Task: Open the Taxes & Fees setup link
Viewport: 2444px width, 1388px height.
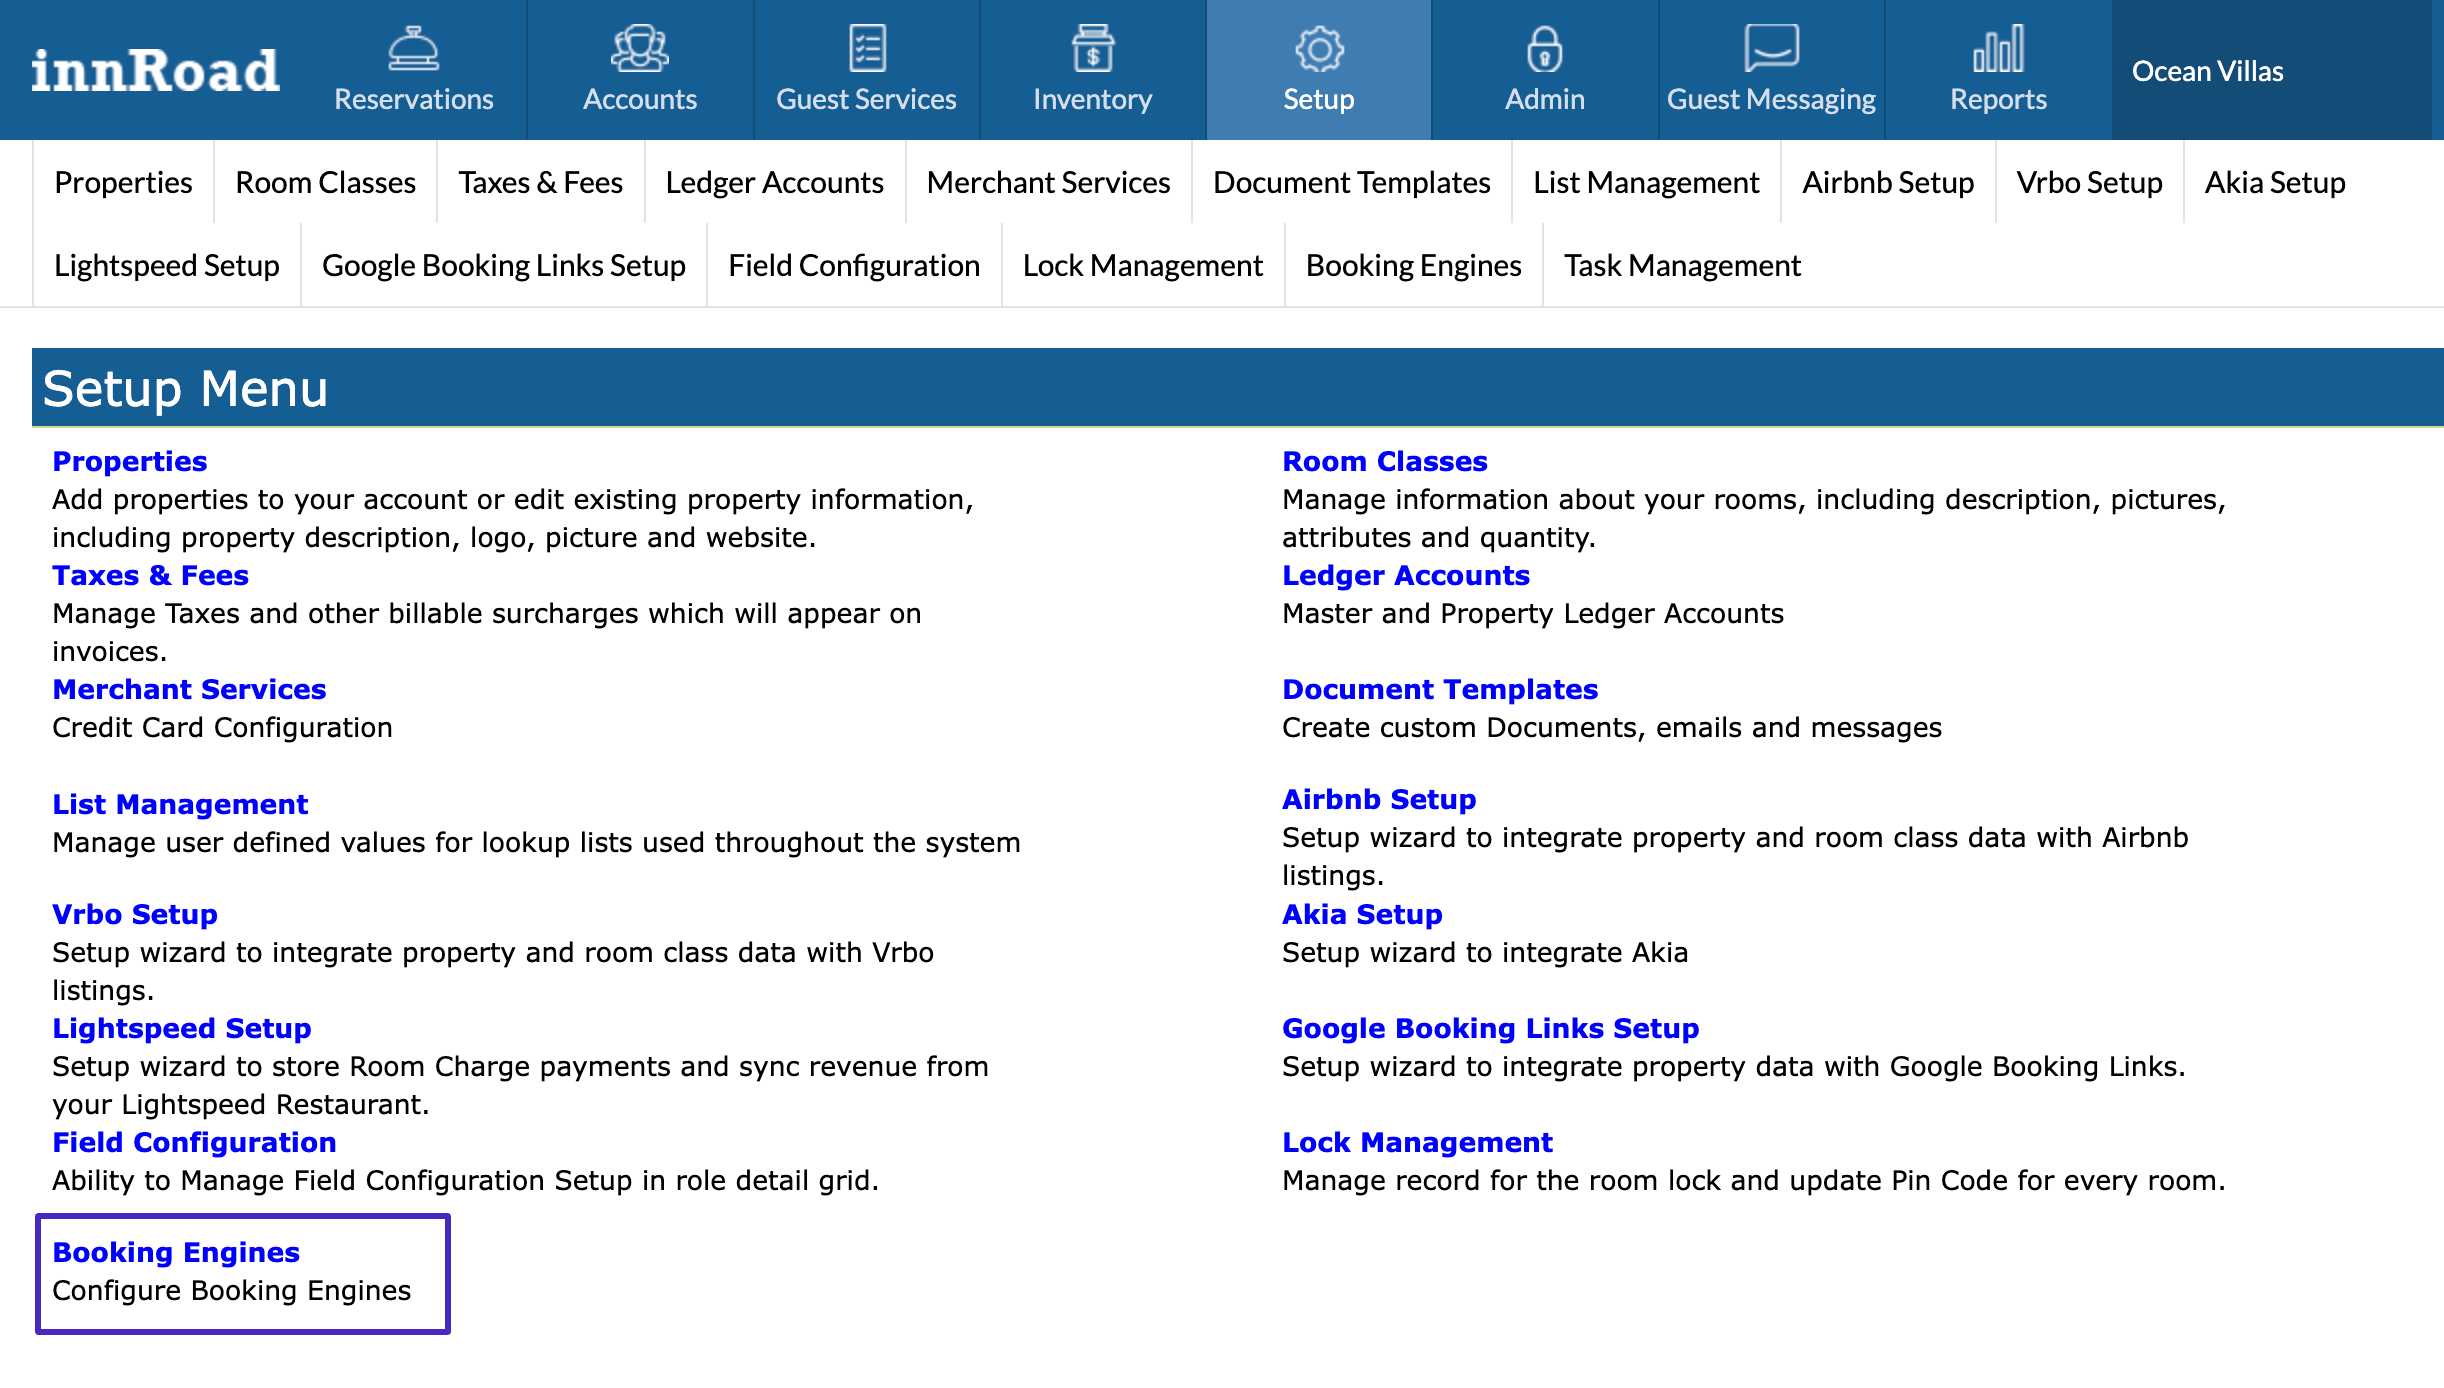Action: (150, 575)
